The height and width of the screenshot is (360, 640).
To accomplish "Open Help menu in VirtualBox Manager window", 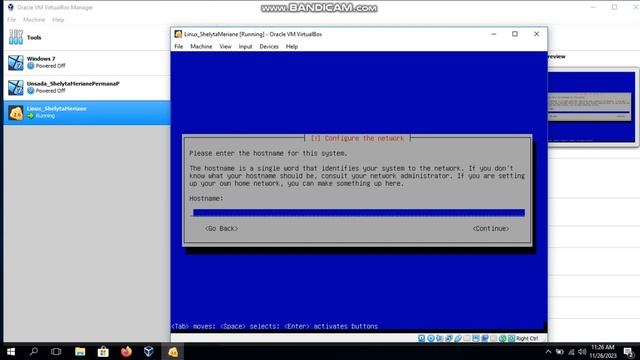I will (58, 20).
